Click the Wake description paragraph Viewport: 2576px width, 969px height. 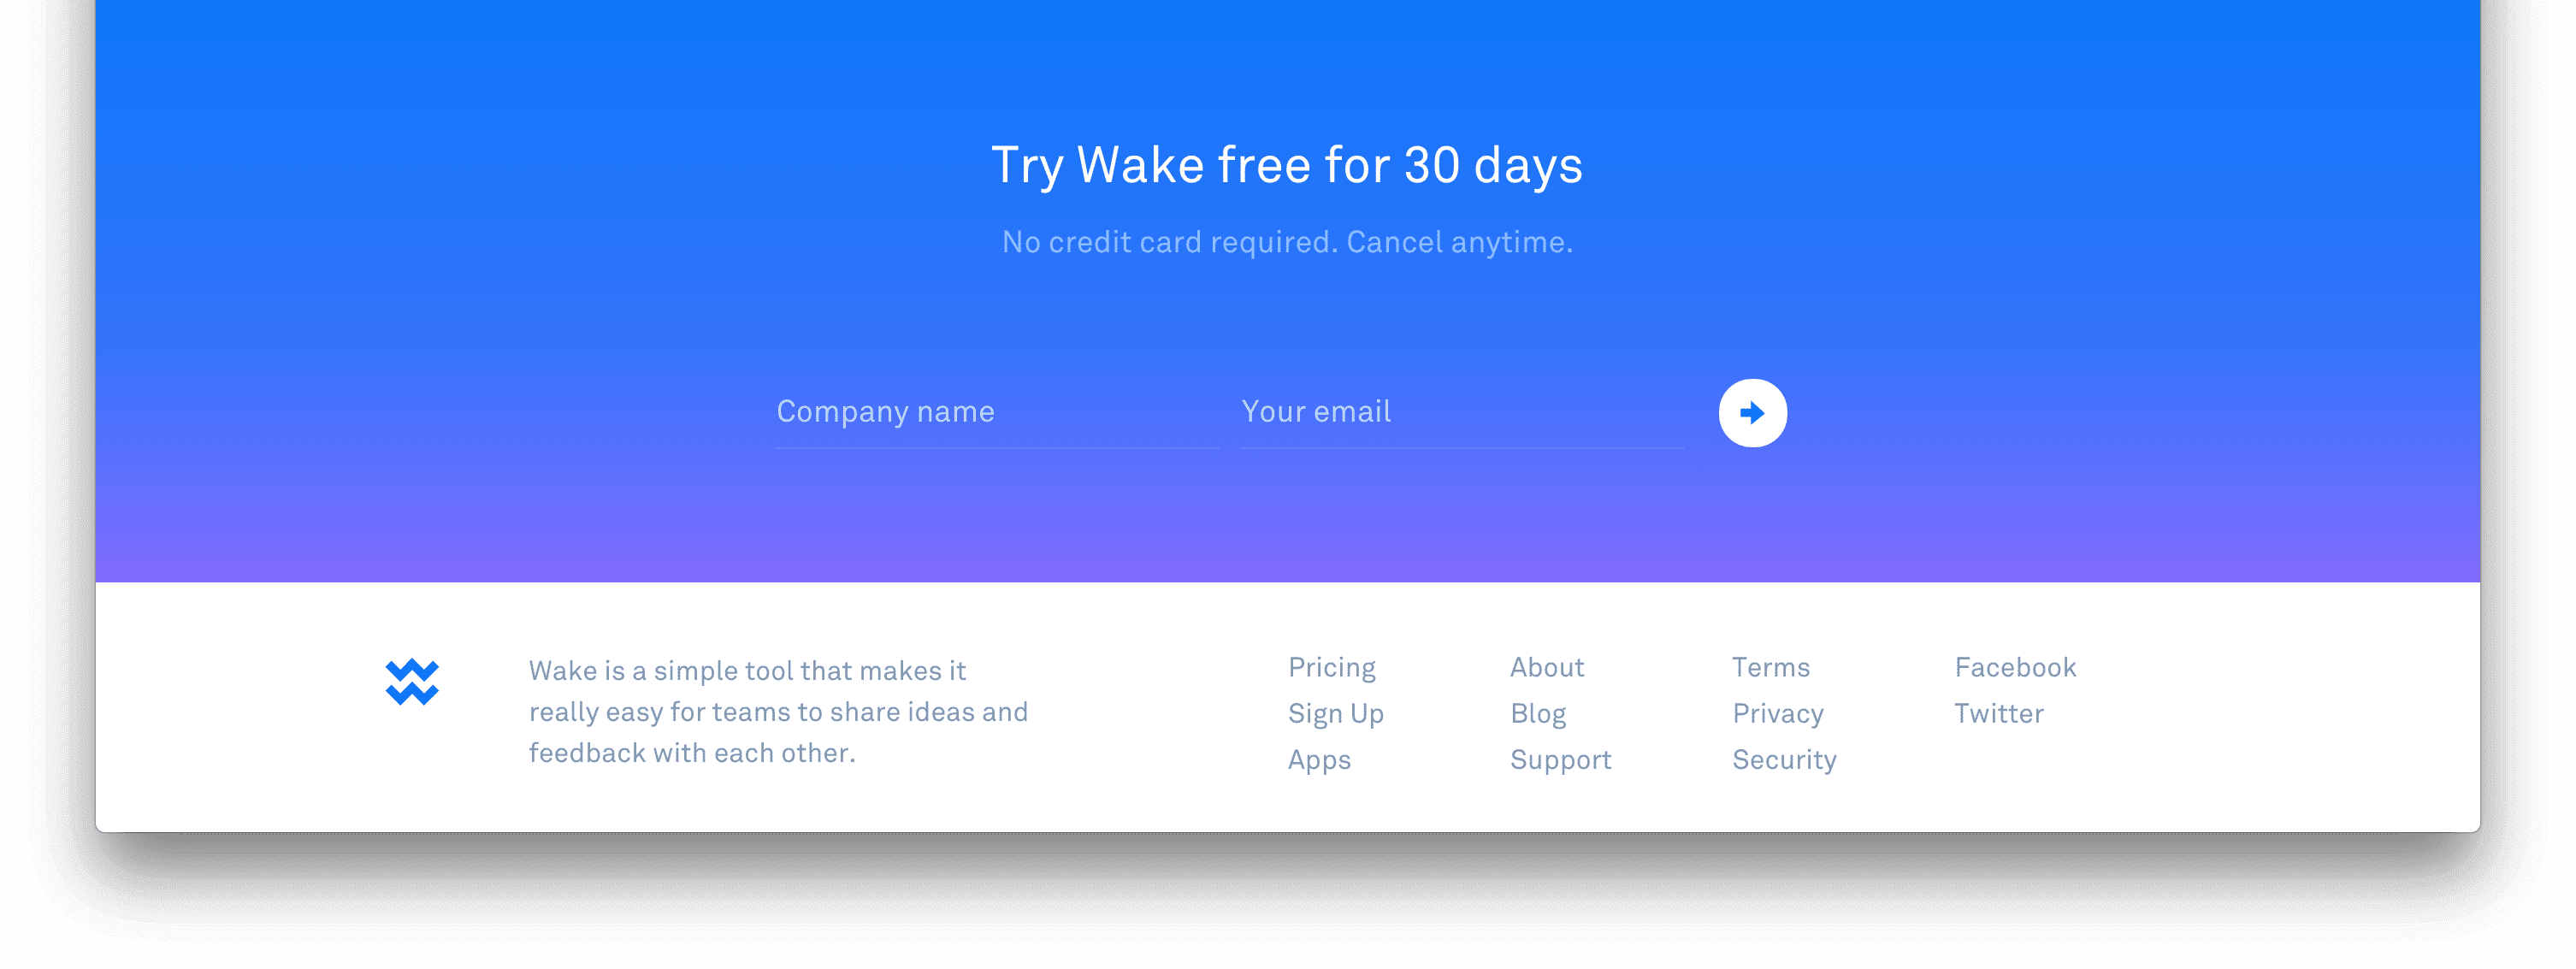point(777,711)
